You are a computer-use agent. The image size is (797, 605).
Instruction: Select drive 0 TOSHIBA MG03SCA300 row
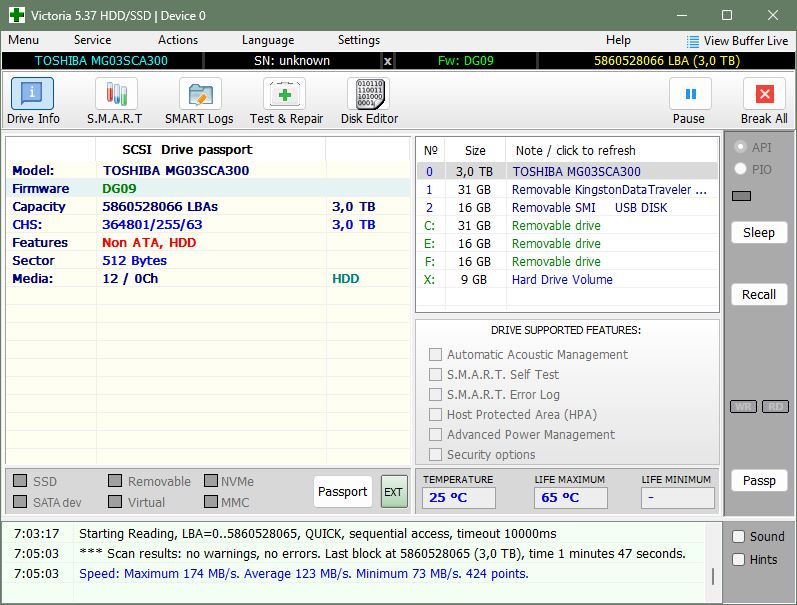(x=567, y=171)
